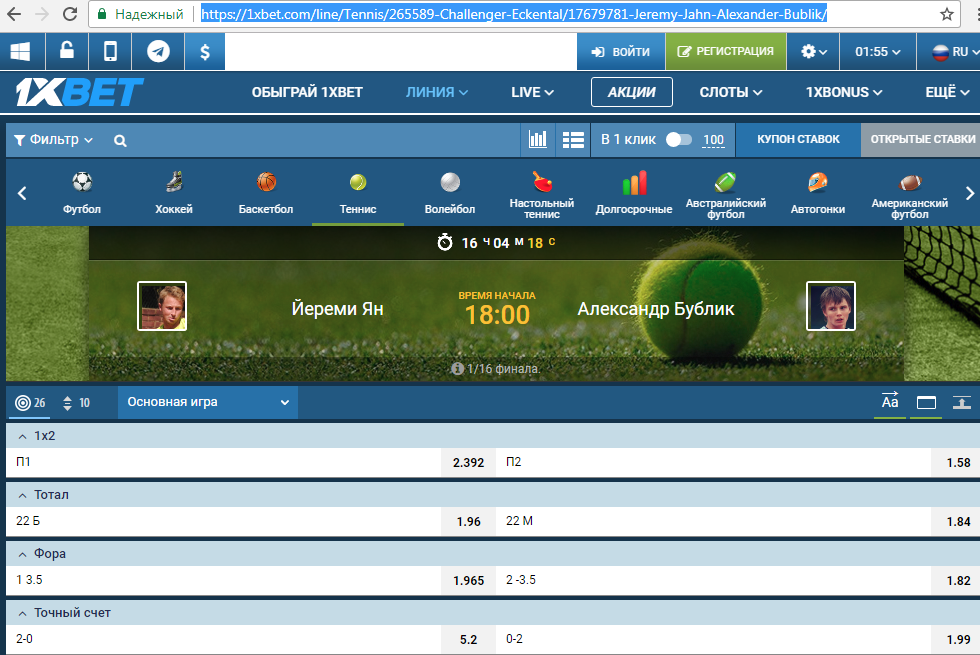Click the unlocked padlock icon

(66, 51)
